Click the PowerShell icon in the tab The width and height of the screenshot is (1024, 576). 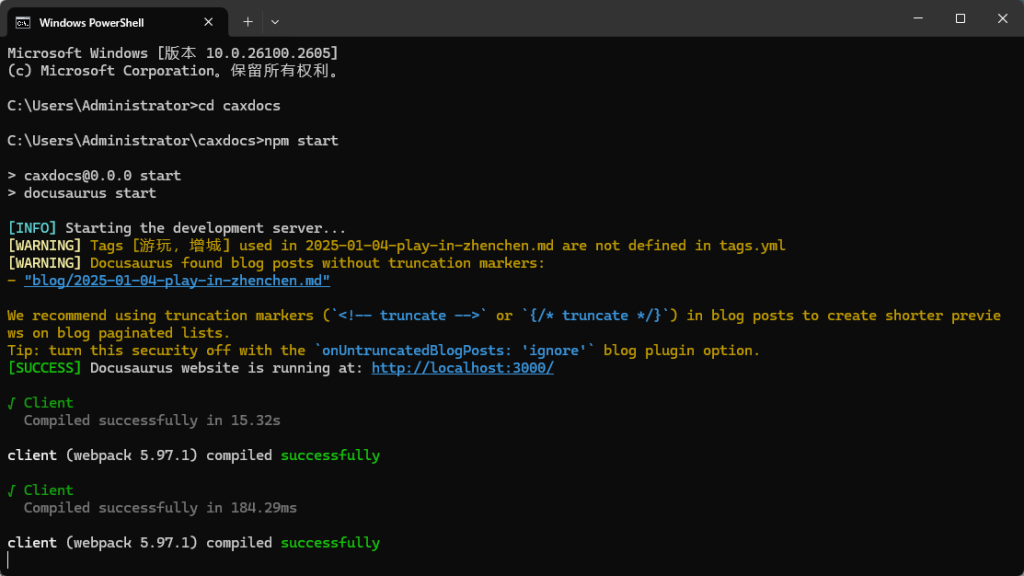23,23
